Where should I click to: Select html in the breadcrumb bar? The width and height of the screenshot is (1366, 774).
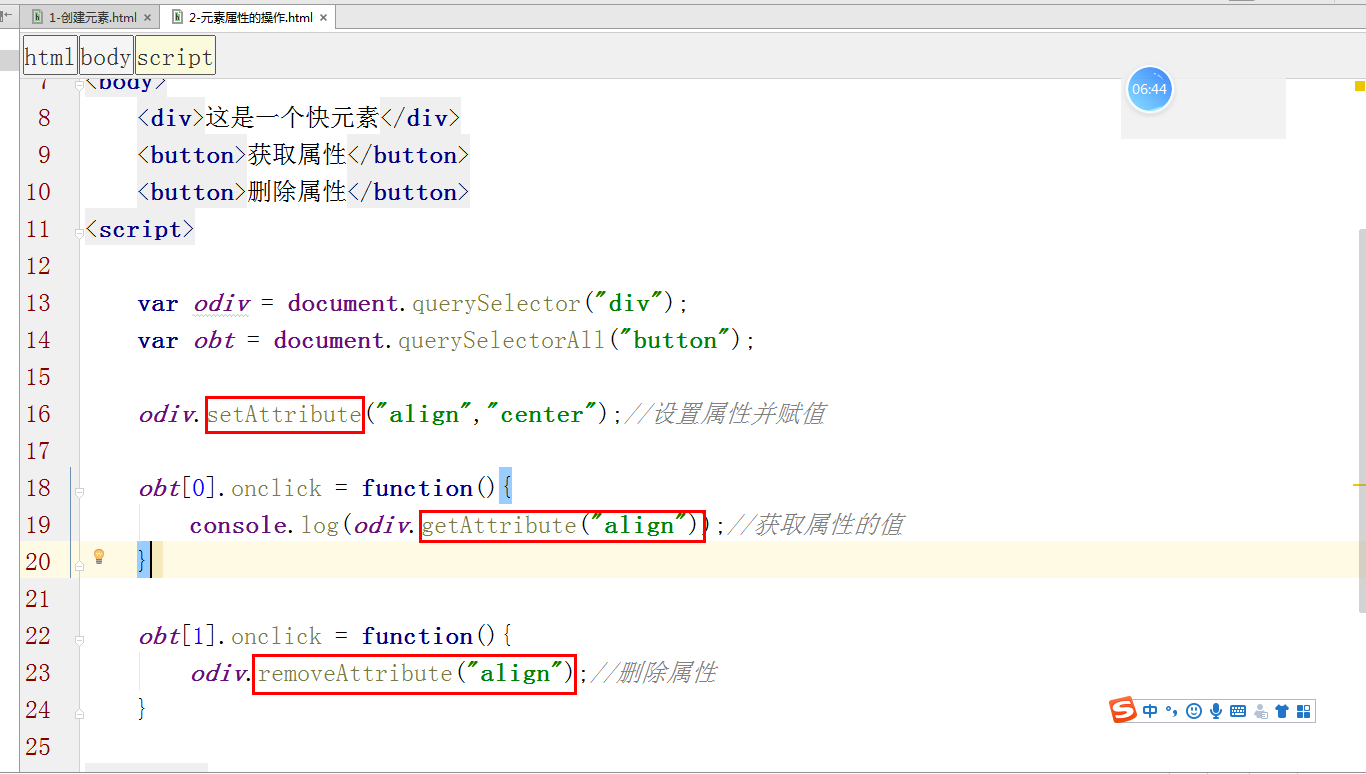(x=49, y=55)
